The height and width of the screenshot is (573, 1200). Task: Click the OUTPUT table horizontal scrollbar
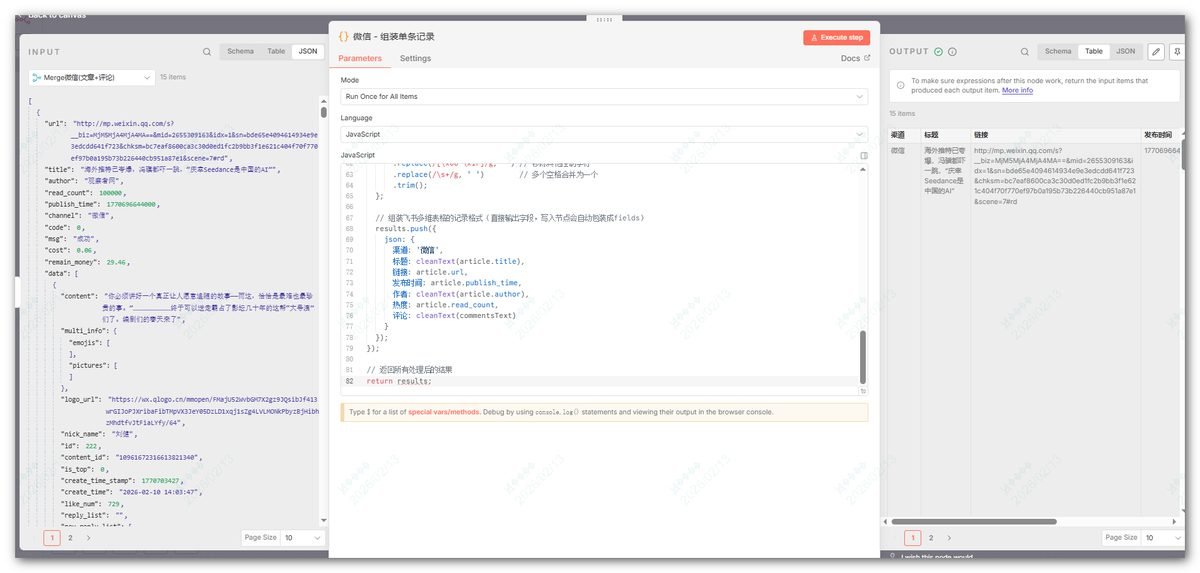click(975, 521)
